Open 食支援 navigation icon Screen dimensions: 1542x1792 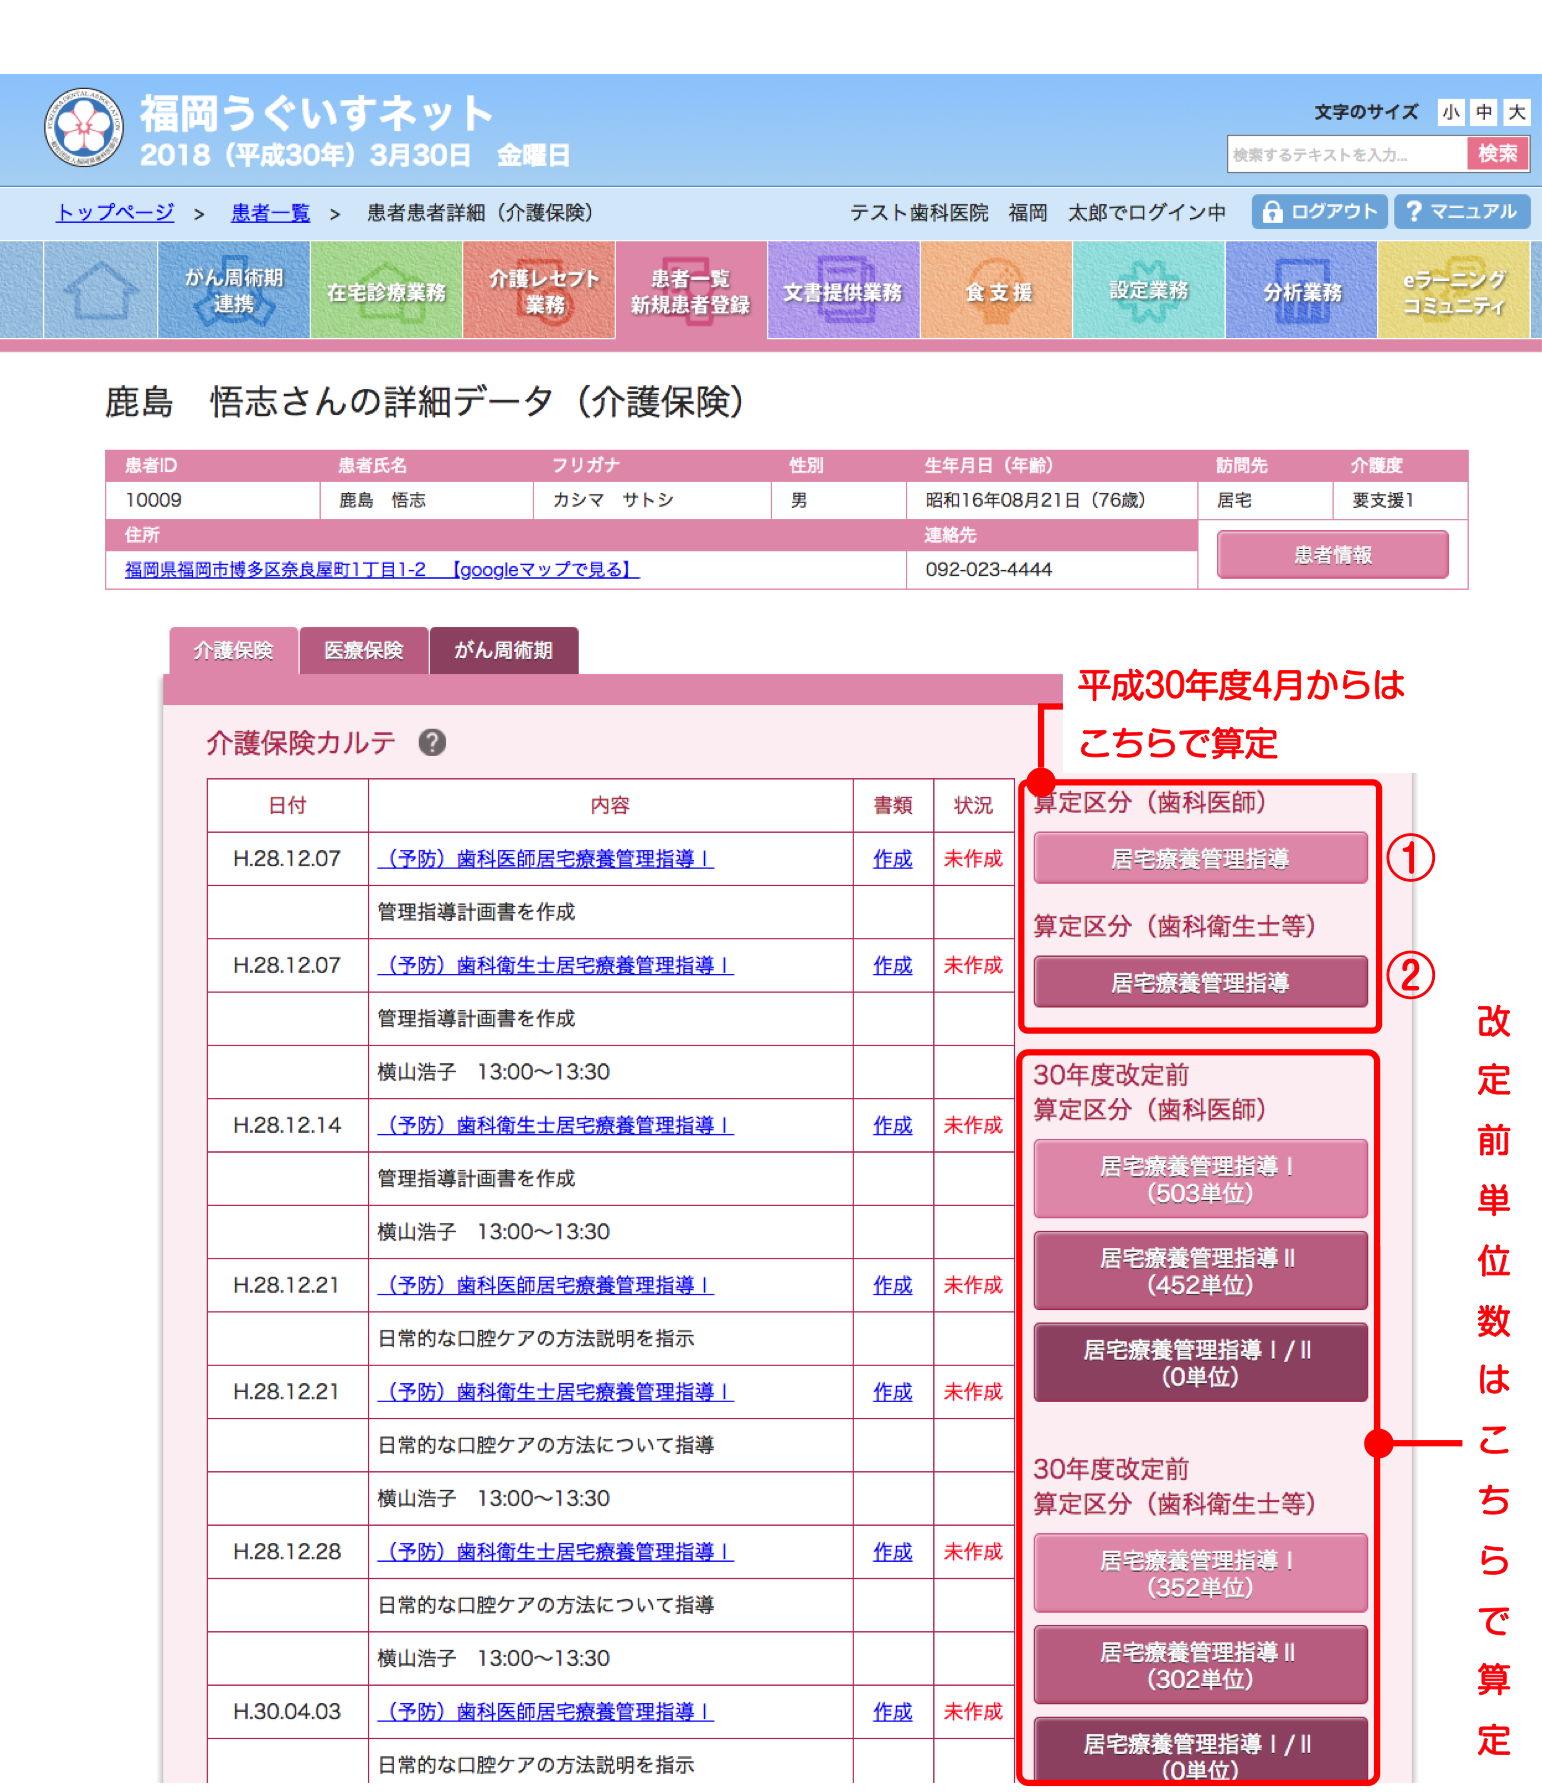[x=997, y=291]
